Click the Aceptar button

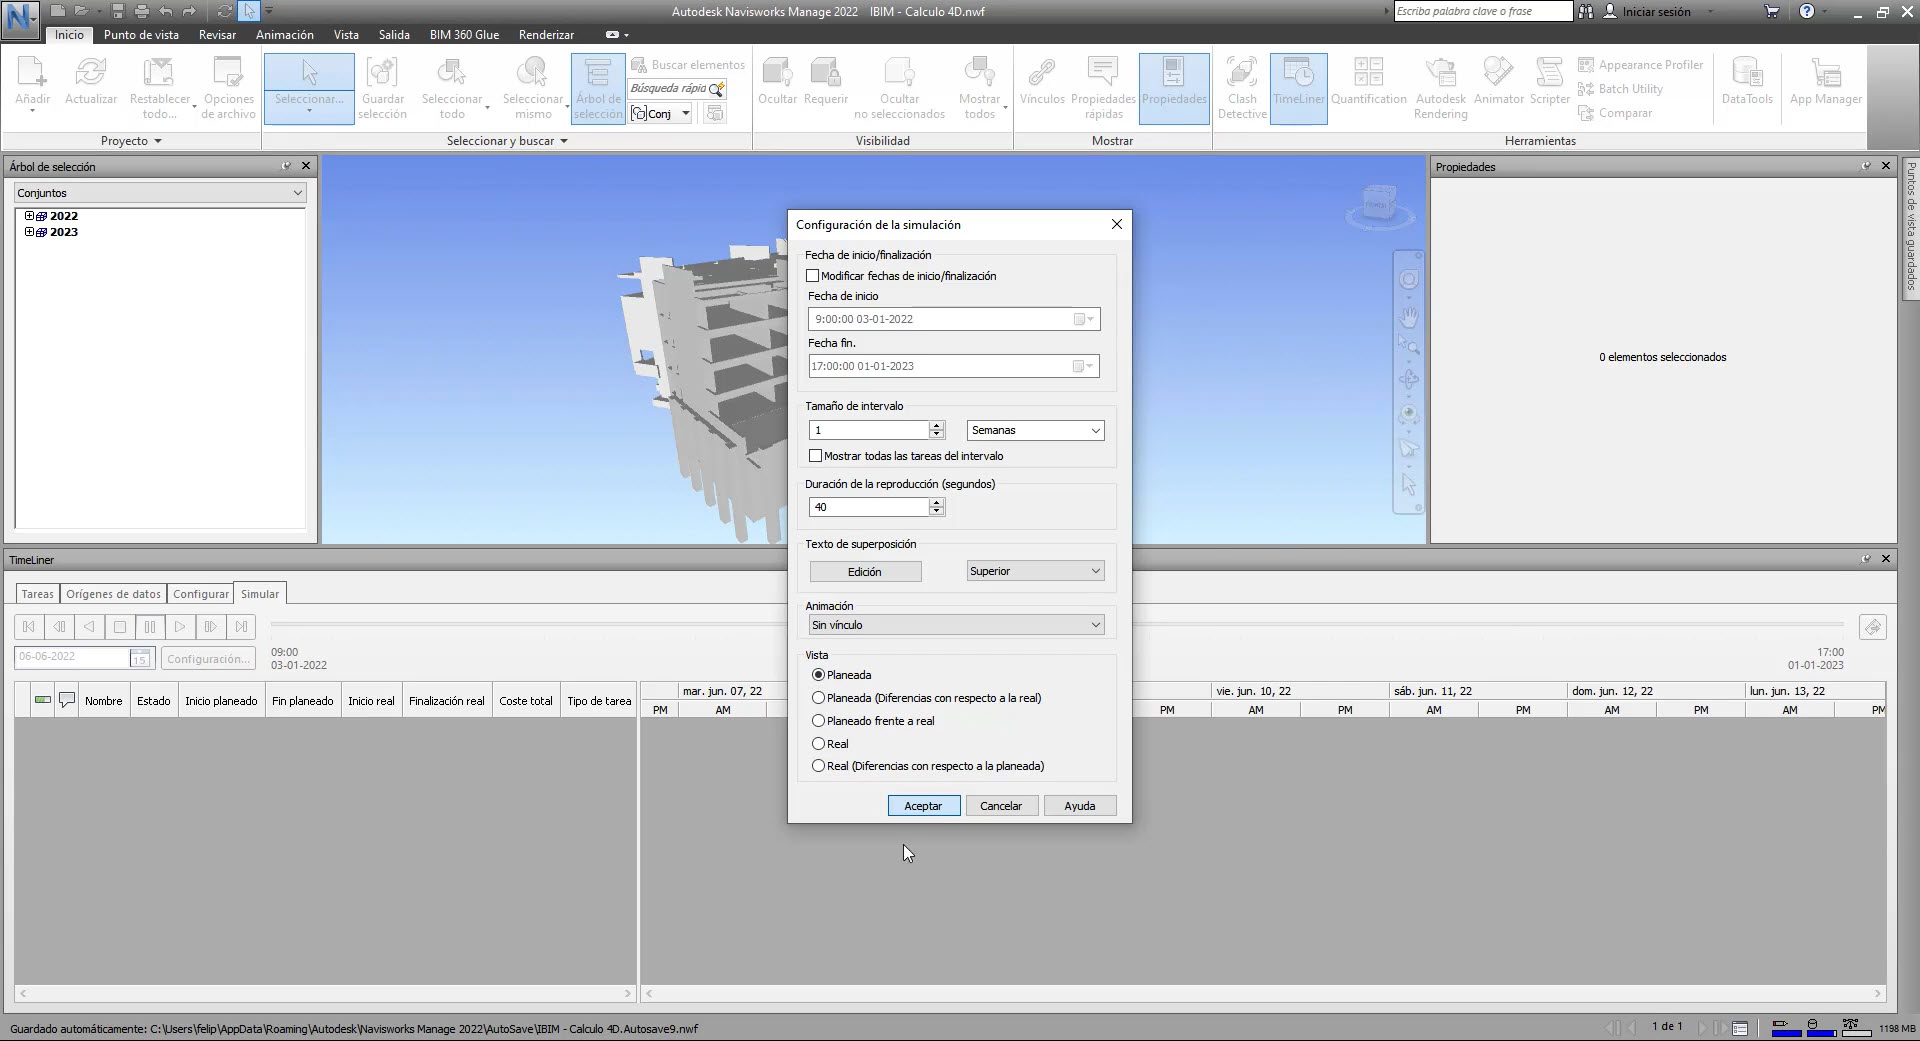[x=923, y=806]
